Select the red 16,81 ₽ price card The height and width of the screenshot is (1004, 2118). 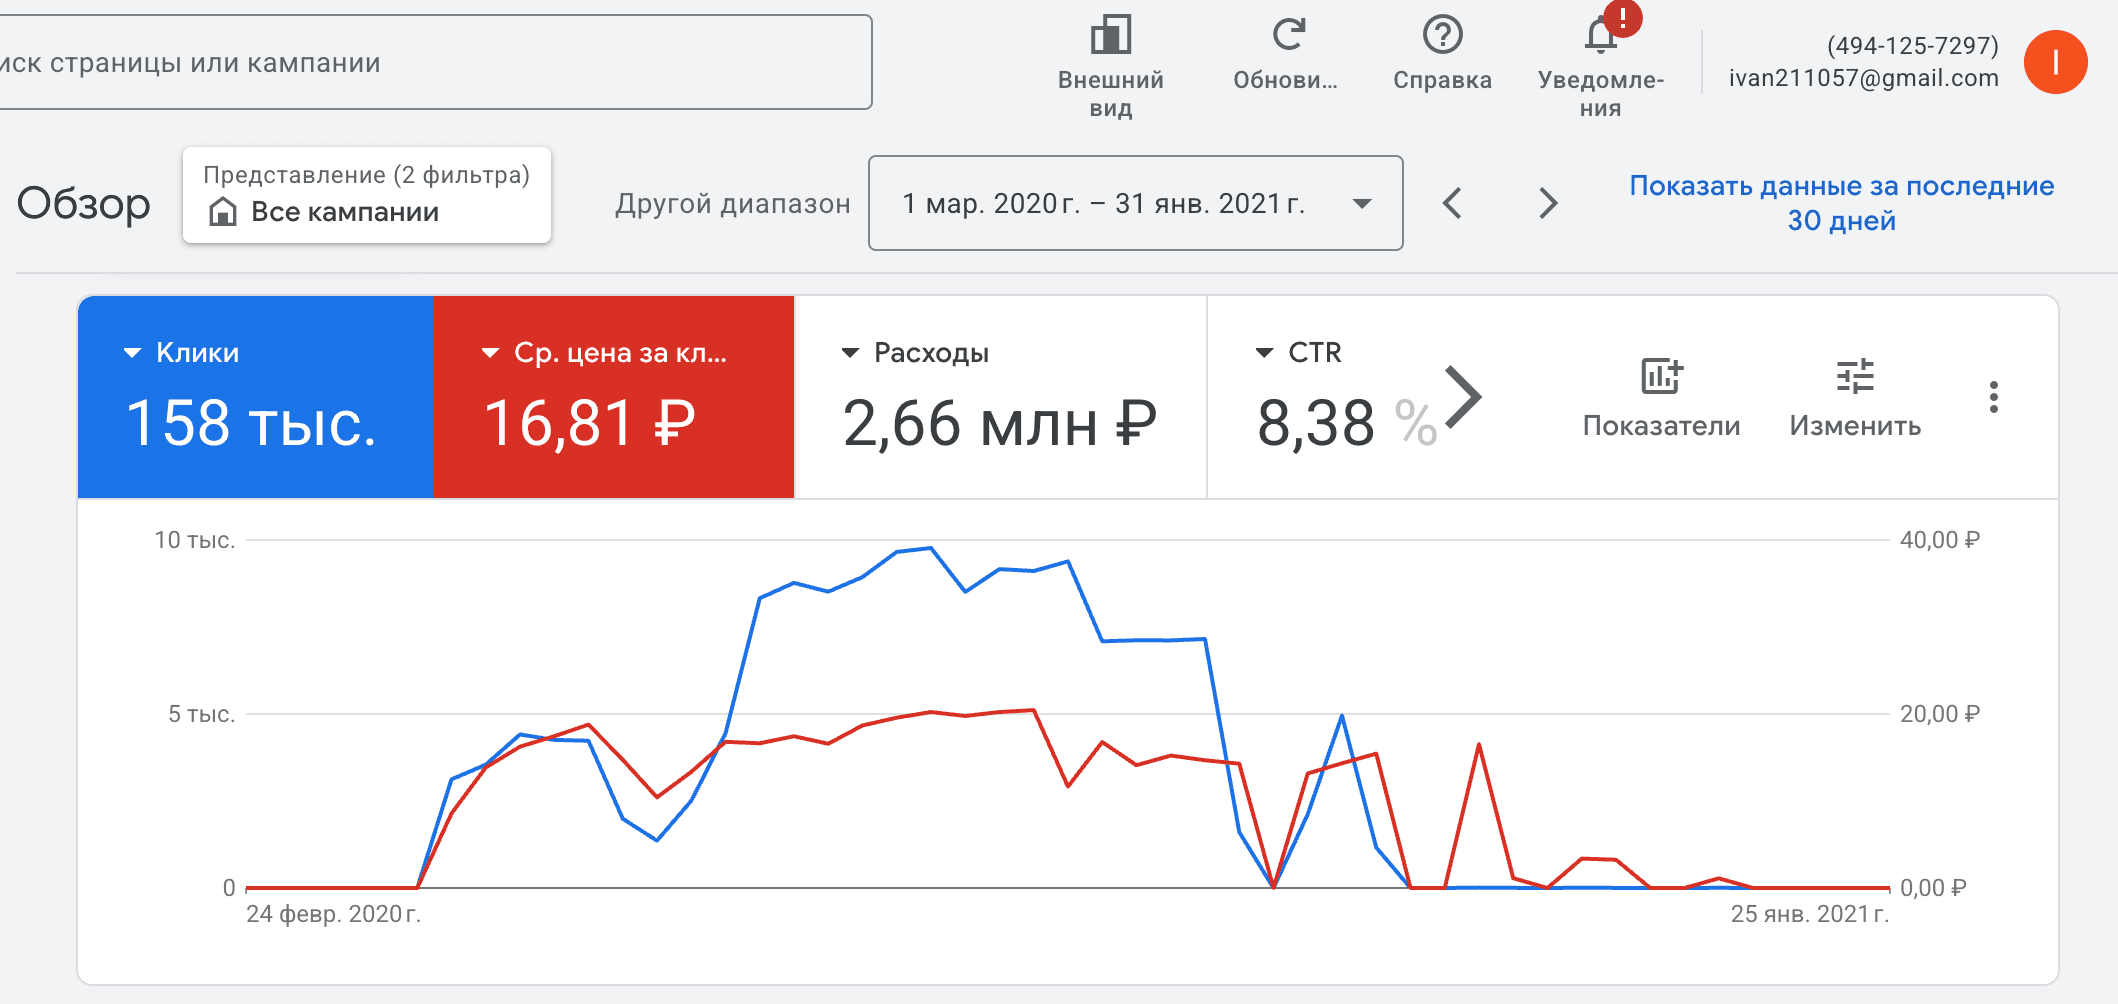(x=614, y=397)
